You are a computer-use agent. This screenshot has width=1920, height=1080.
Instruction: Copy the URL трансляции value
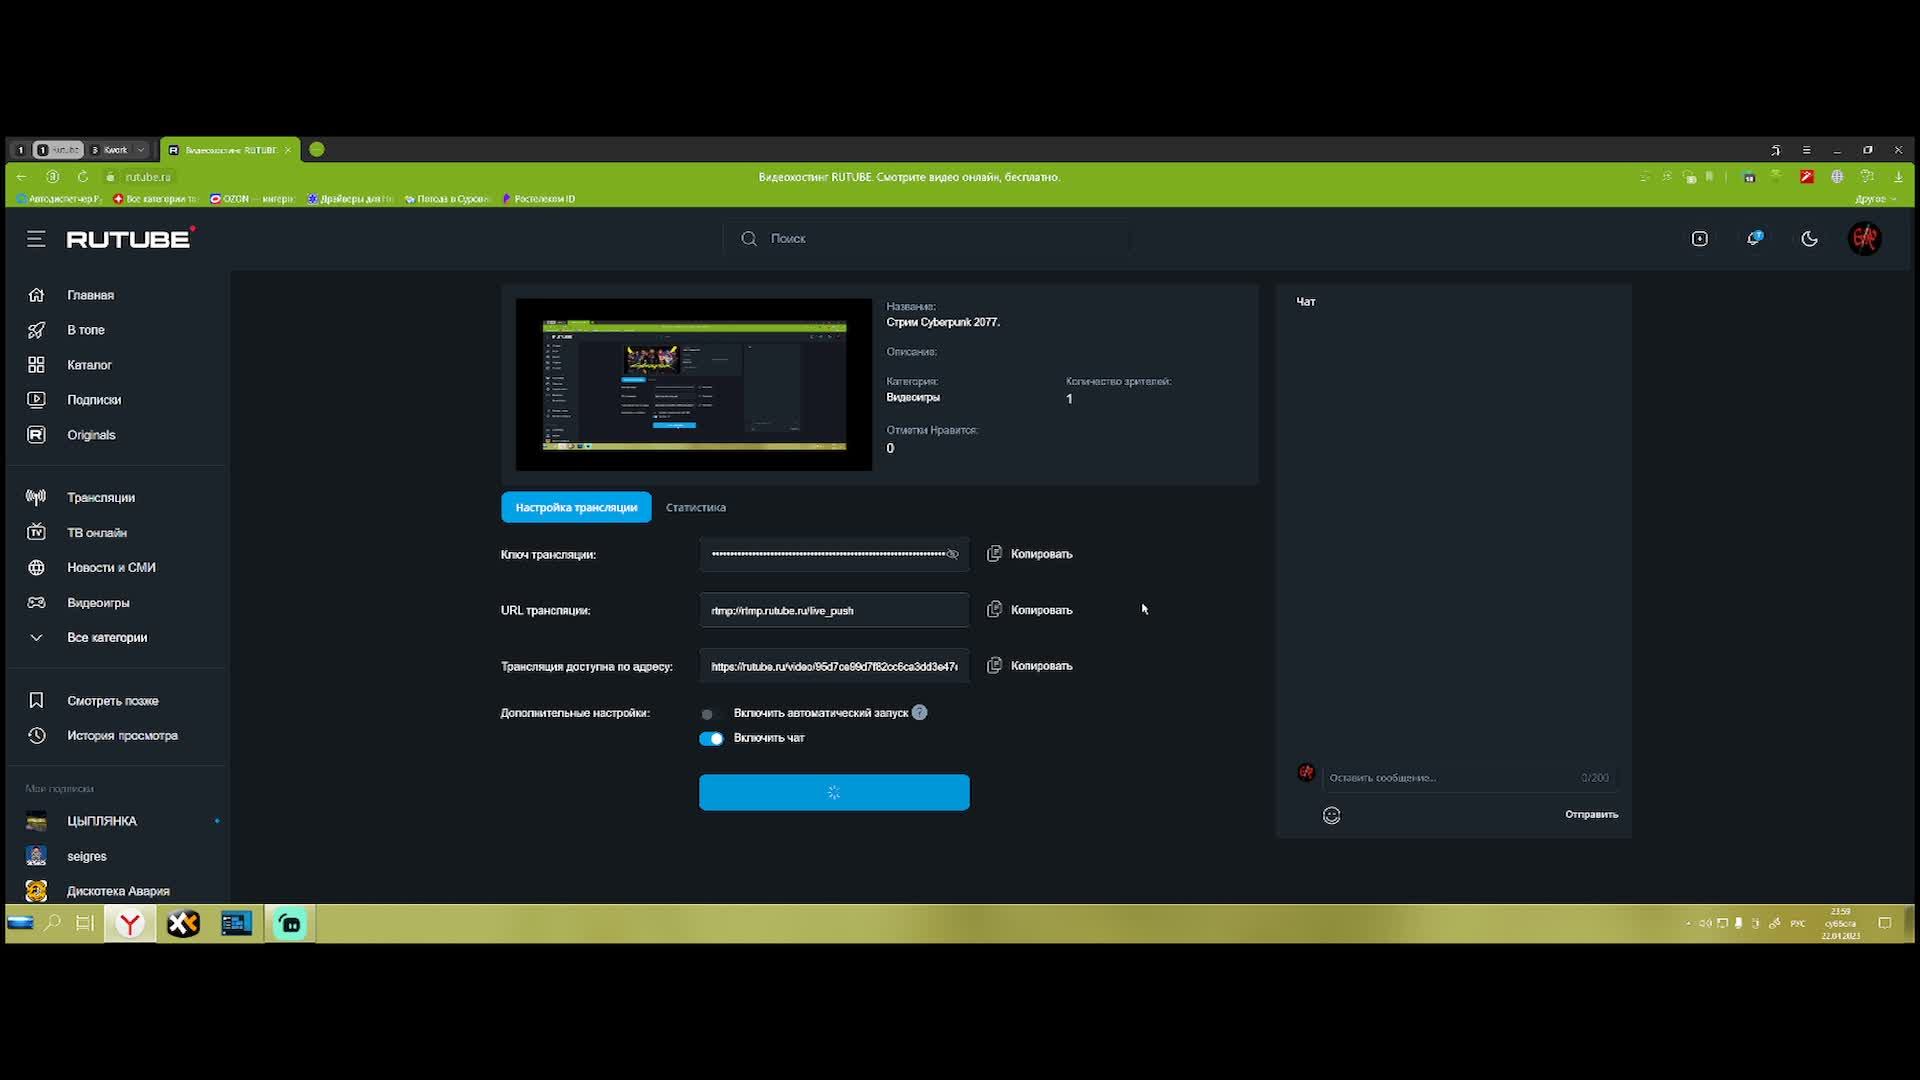point(1030,610)
